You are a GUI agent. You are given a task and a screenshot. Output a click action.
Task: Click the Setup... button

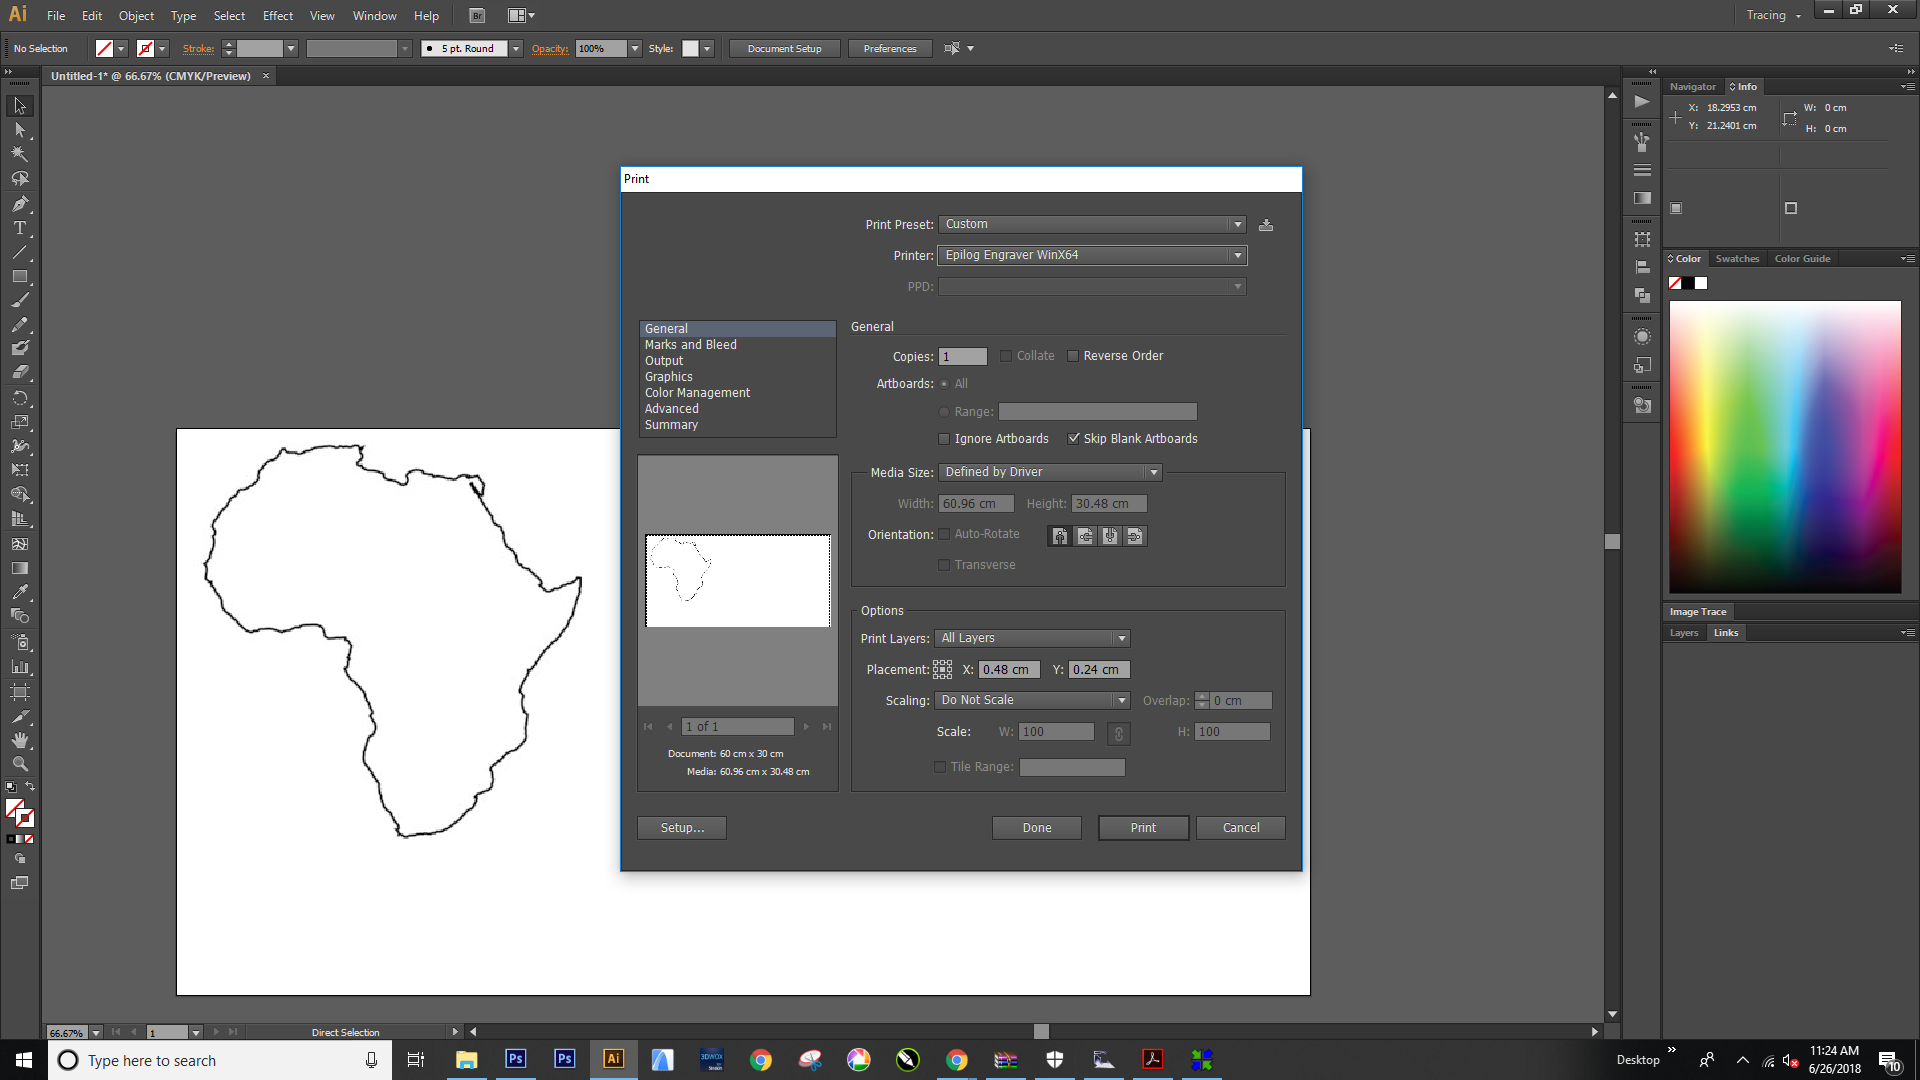[x=682, y=828]
